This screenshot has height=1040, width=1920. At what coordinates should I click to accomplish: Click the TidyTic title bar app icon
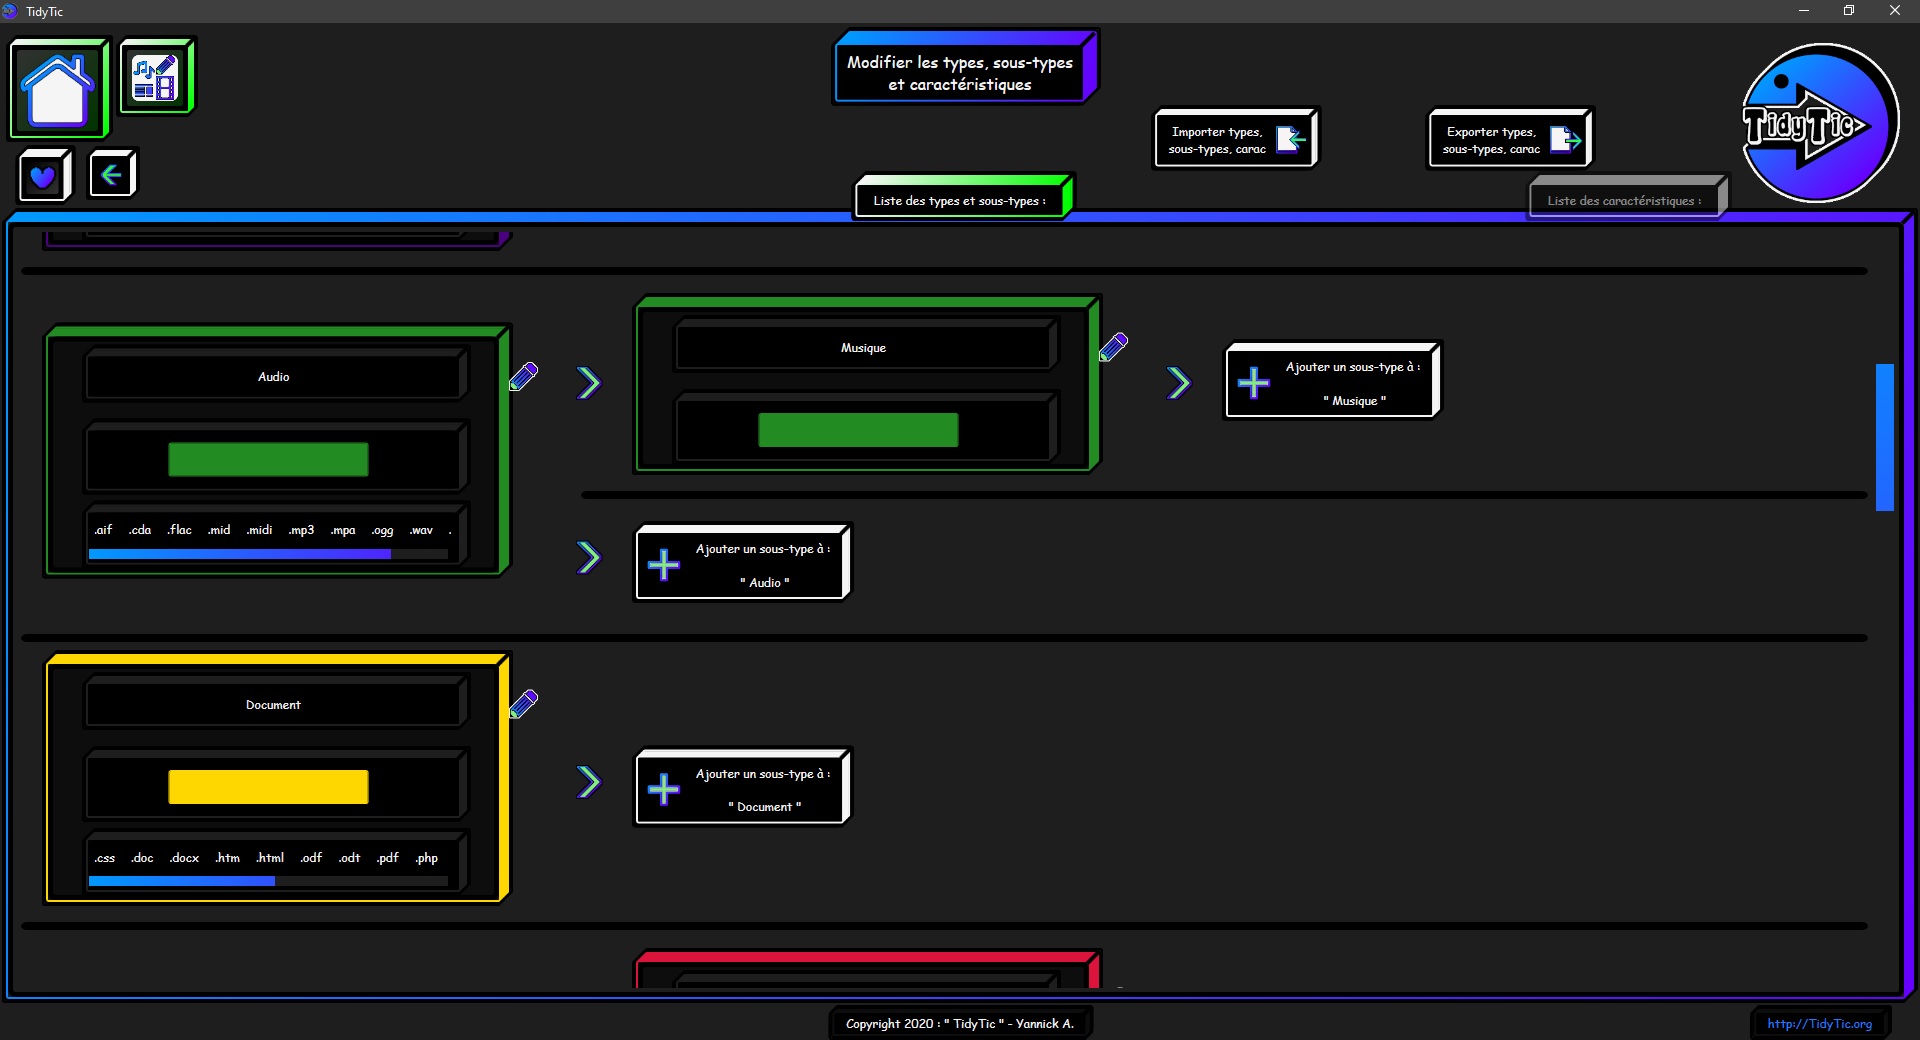[10, 11]
